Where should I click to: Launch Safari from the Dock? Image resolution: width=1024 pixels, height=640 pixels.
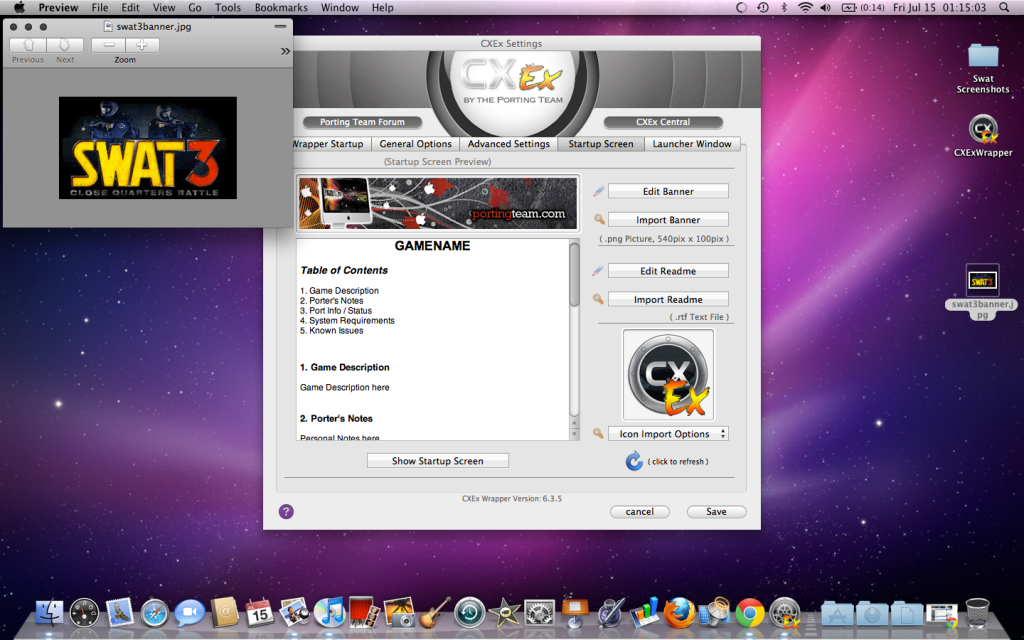coord(155,613)
